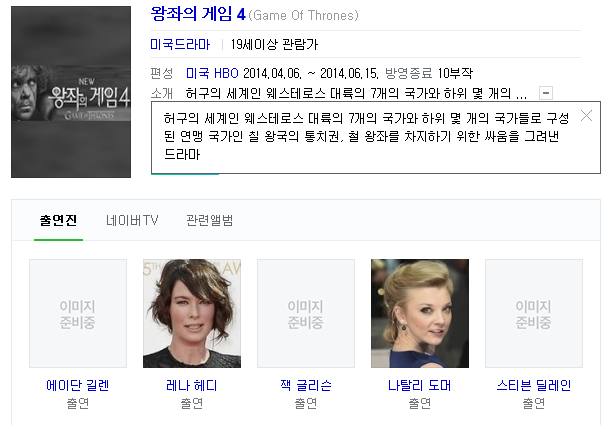Close the description popup with the X
The image size is (601, 425).
point(586,116)
